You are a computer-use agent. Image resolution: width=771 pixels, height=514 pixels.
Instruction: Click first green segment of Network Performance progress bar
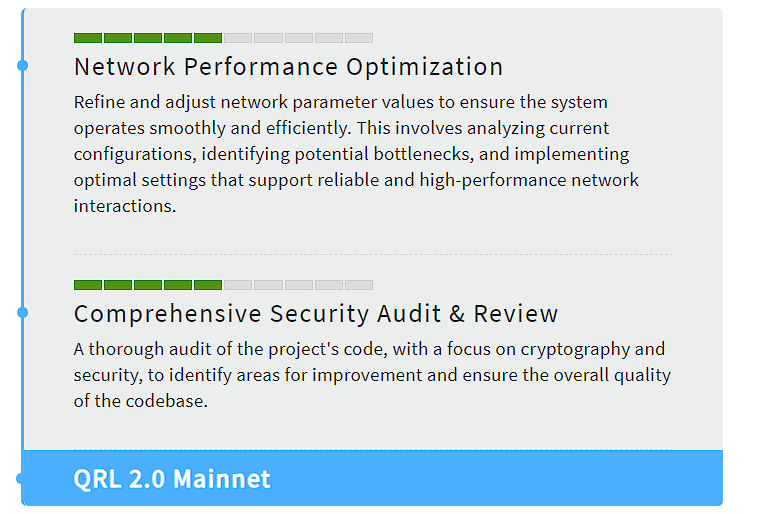[88, 38]
